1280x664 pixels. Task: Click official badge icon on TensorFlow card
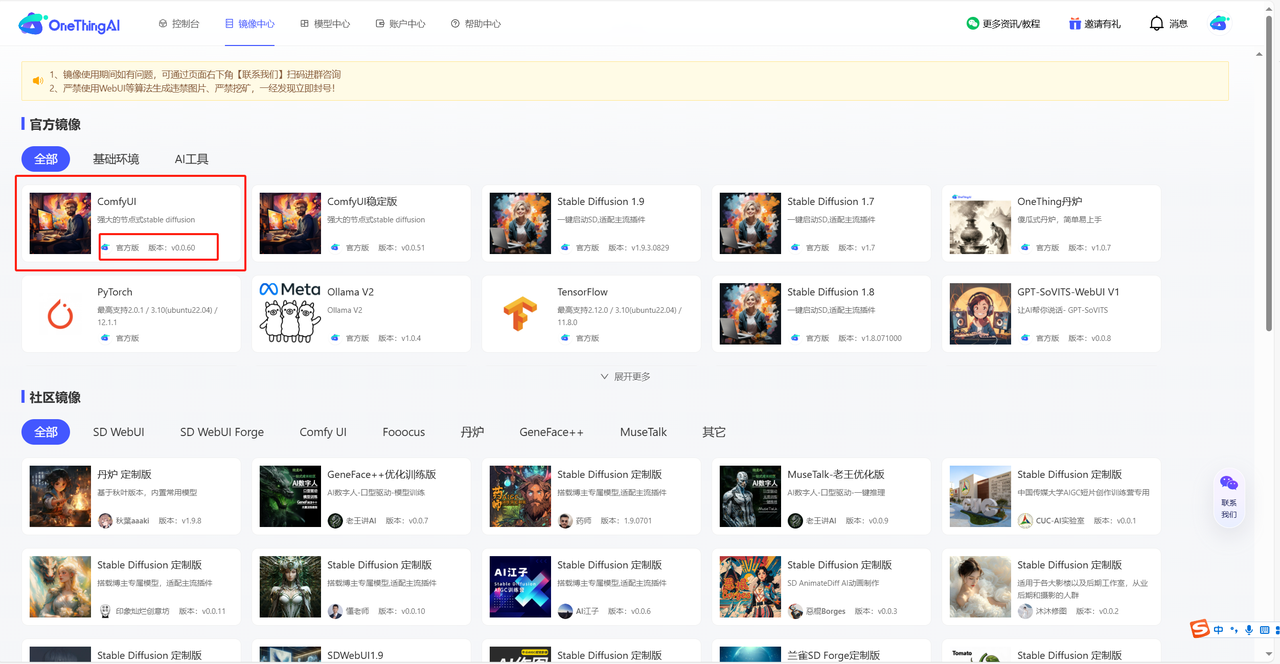point(565,338)
